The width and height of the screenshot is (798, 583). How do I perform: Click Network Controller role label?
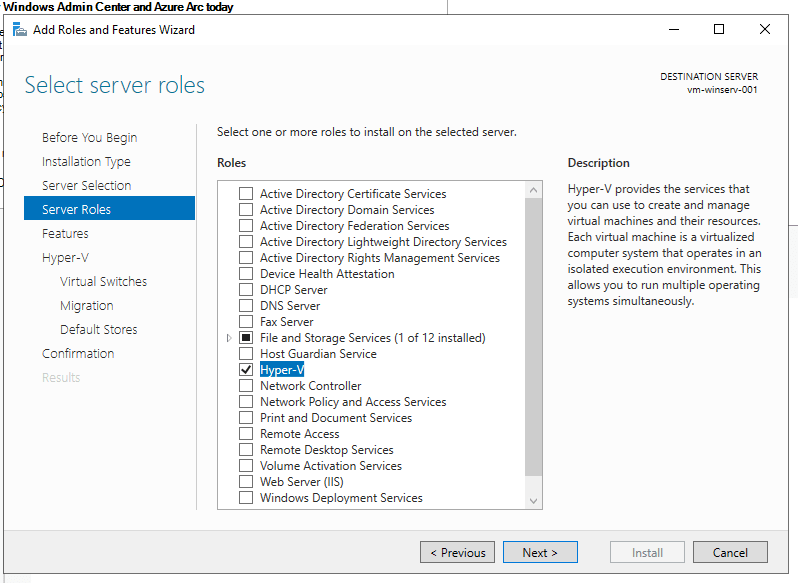310,386
